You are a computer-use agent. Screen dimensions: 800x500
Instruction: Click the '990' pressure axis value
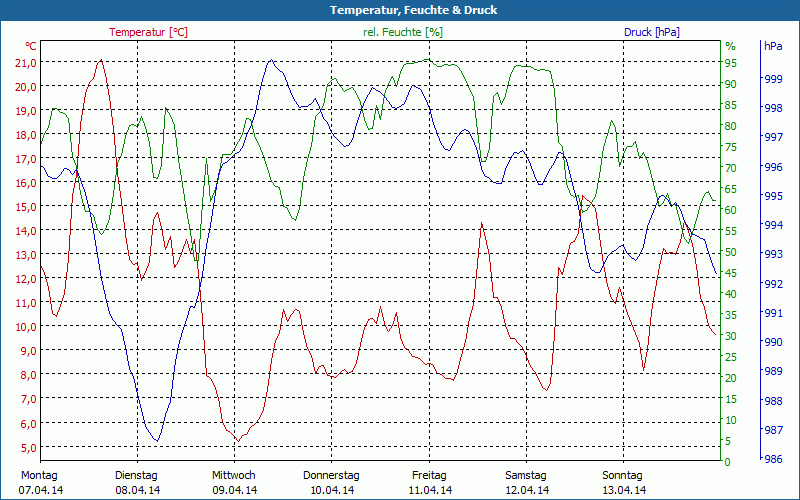click(x=773, y=342)
